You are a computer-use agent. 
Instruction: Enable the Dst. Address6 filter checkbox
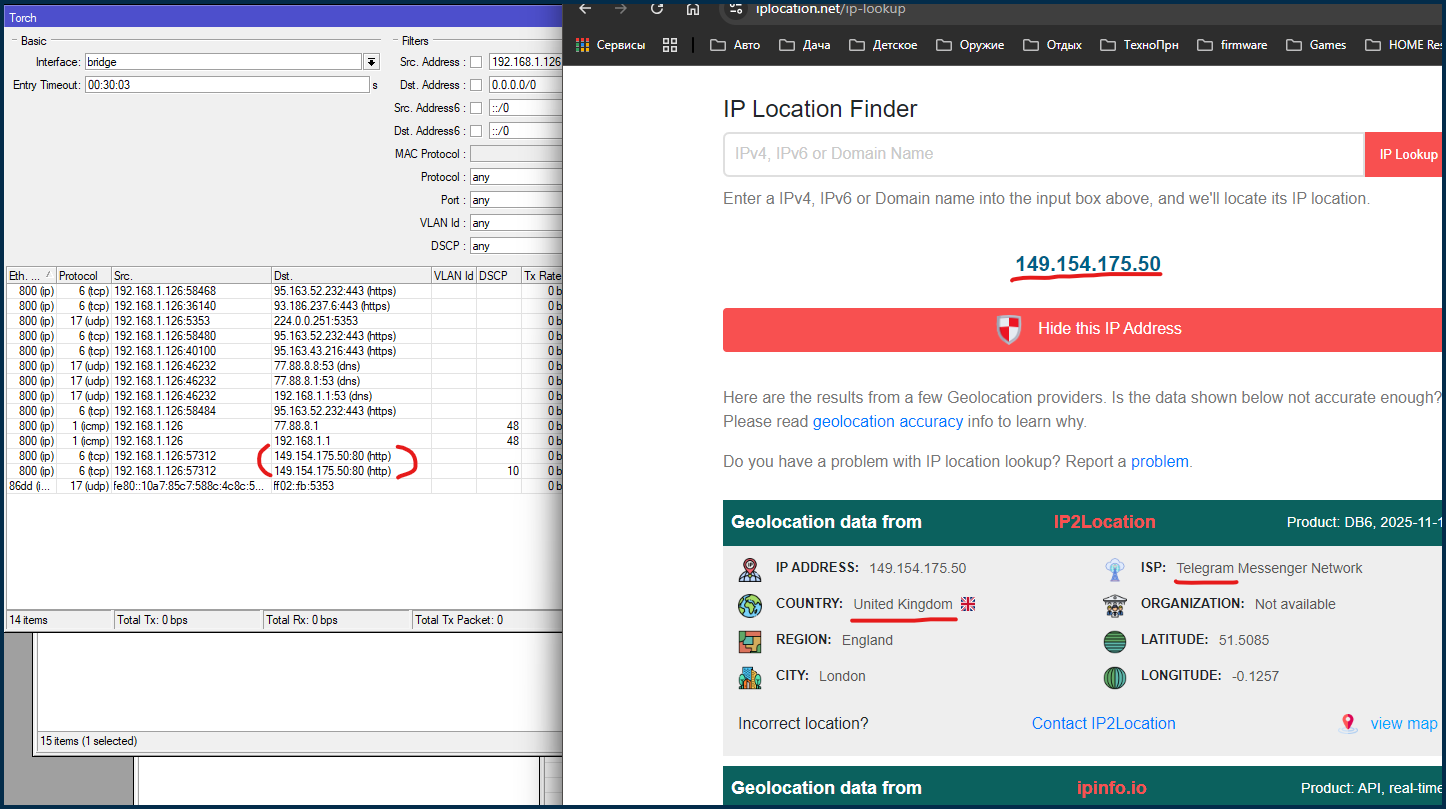(476, 131)
